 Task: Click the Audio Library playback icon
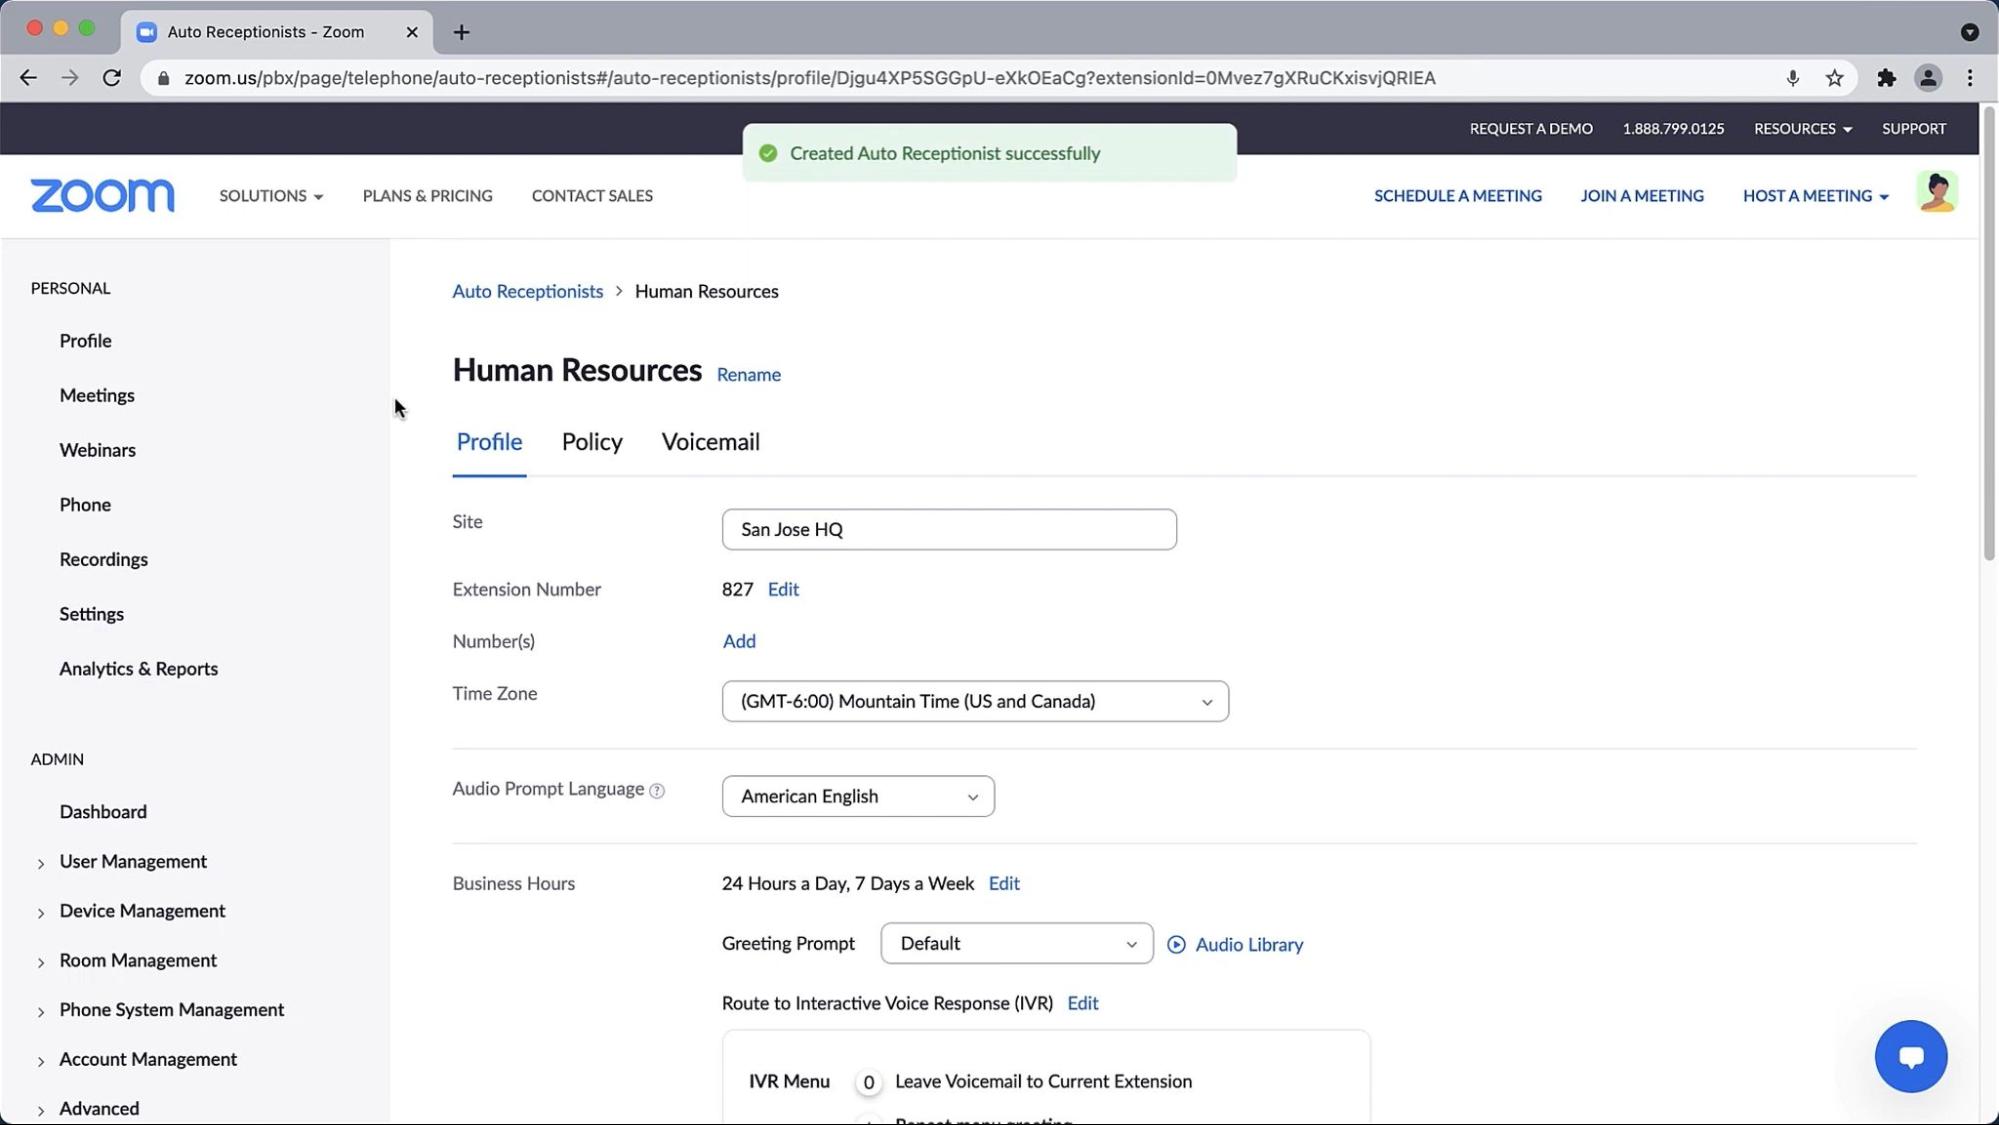1177,944
